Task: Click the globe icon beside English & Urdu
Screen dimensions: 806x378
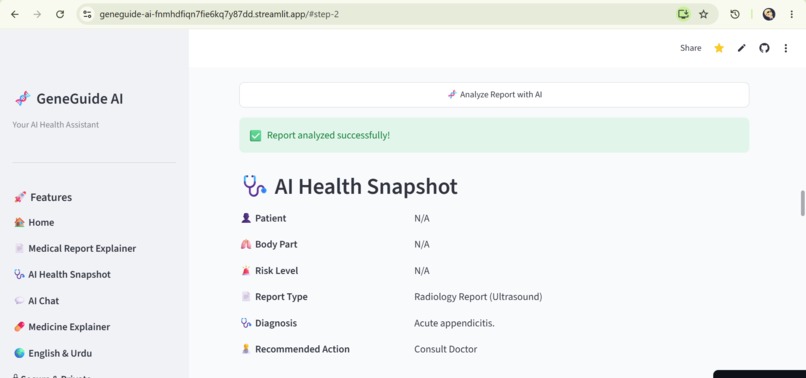Action: tap(20, 353)
